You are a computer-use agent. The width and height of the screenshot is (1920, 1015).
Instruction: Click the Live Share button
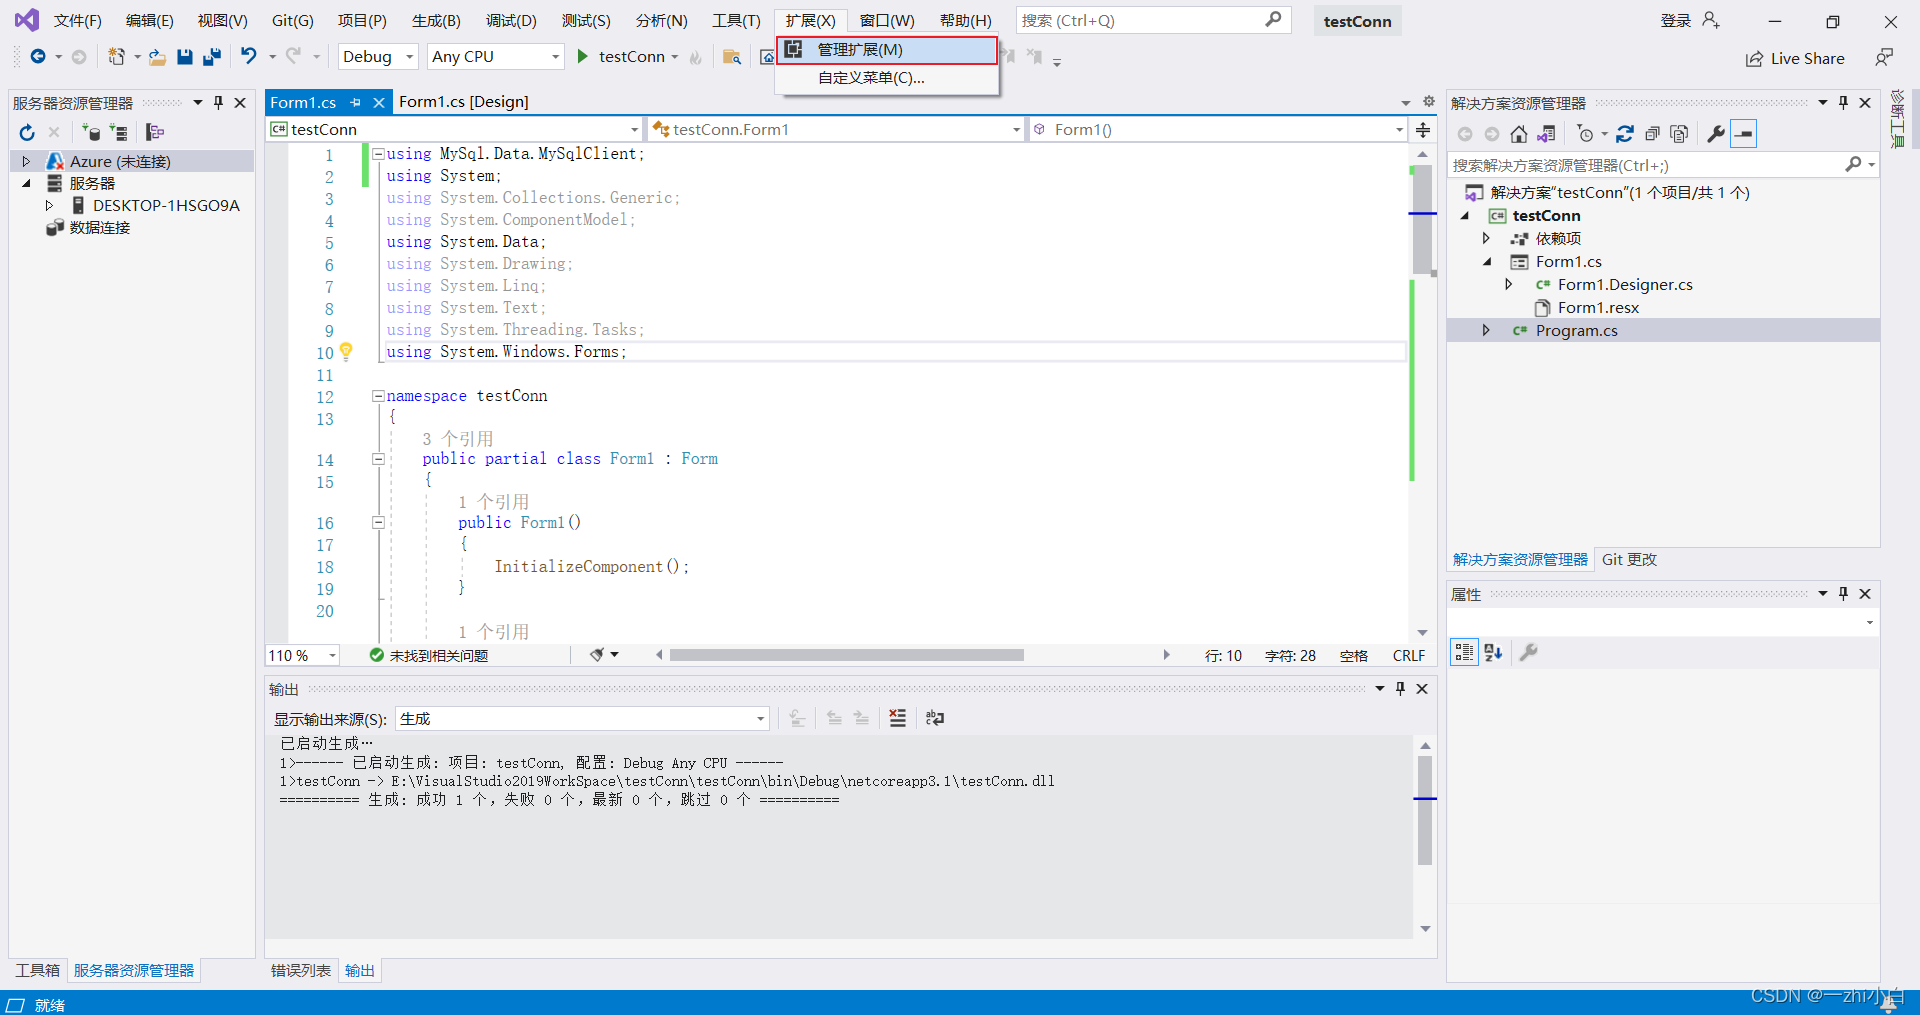(x=1795, y=58)
